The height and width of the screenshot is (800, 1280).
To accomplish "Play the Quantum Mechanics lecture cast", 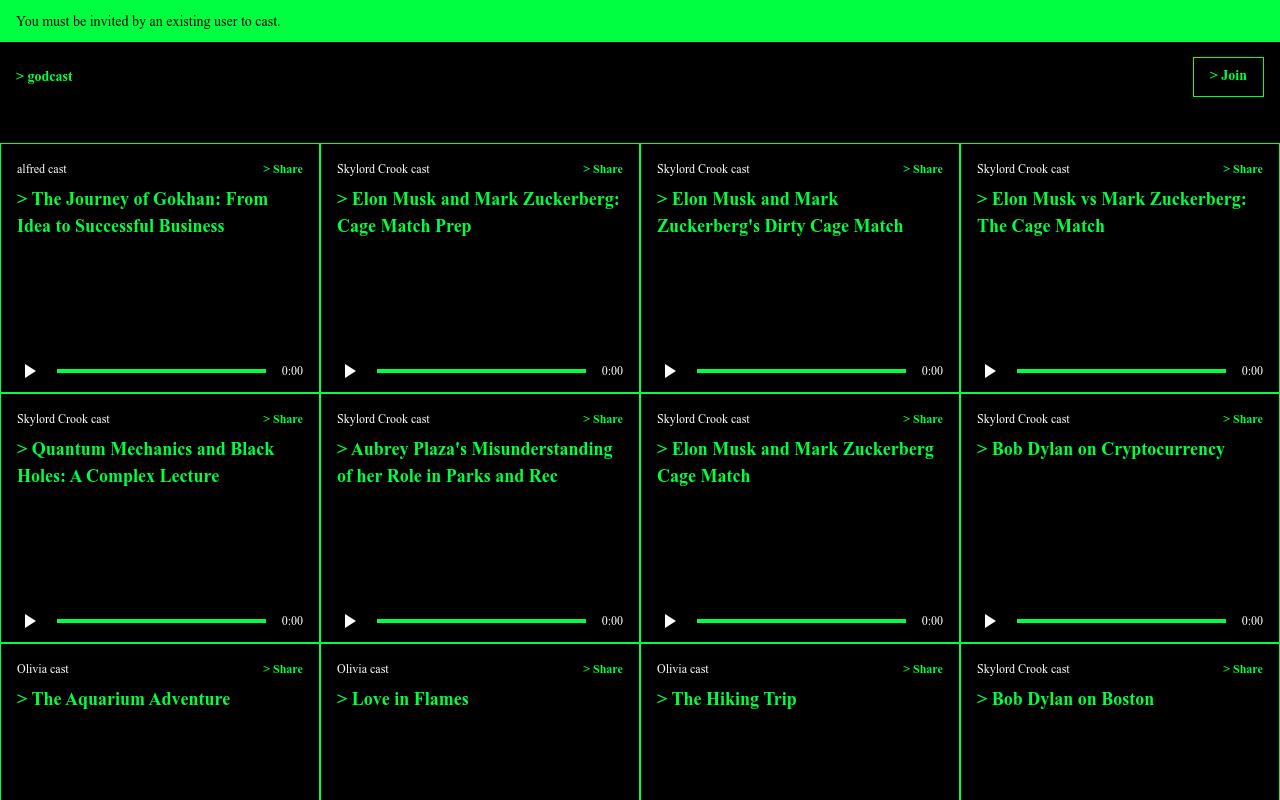I will (30, 621).
